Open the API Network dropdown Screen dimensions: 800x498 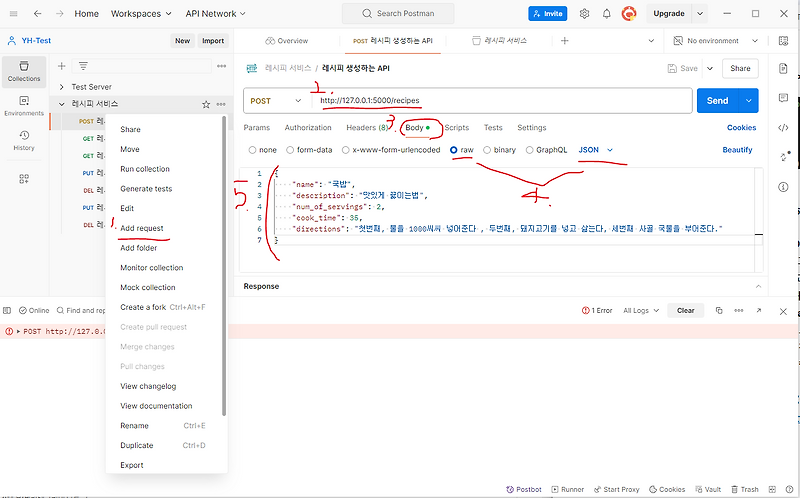[215, 14]
